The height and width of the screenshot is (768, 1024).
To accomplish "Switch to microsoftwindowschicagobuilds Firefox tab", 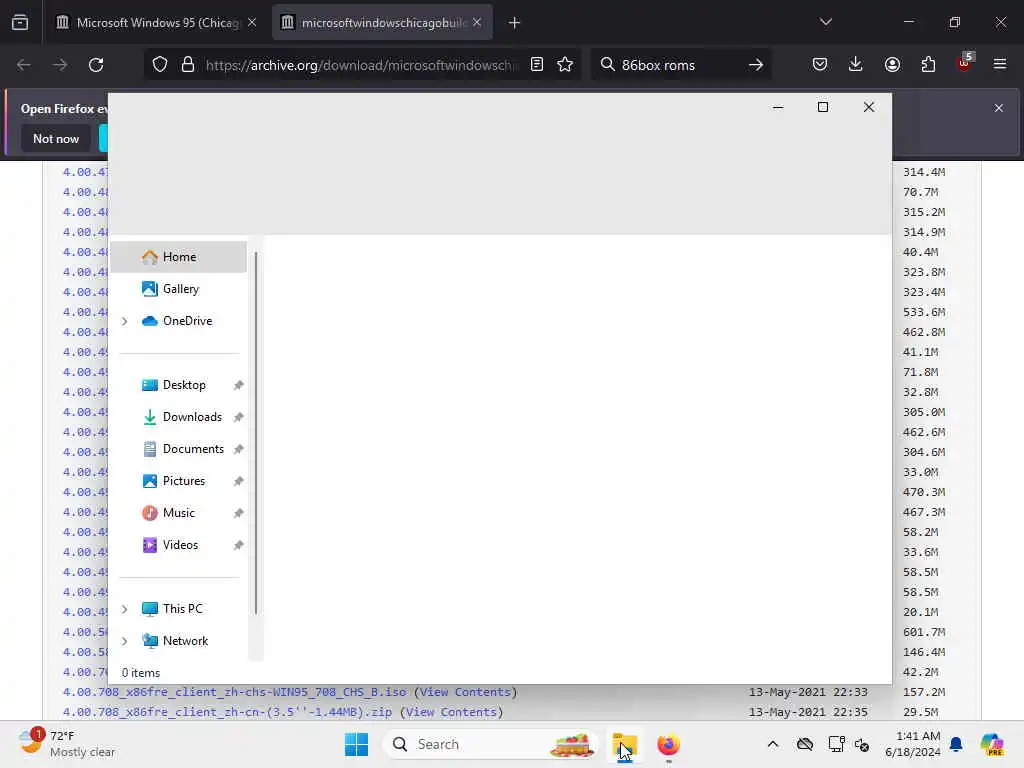I will pos(381,22).
